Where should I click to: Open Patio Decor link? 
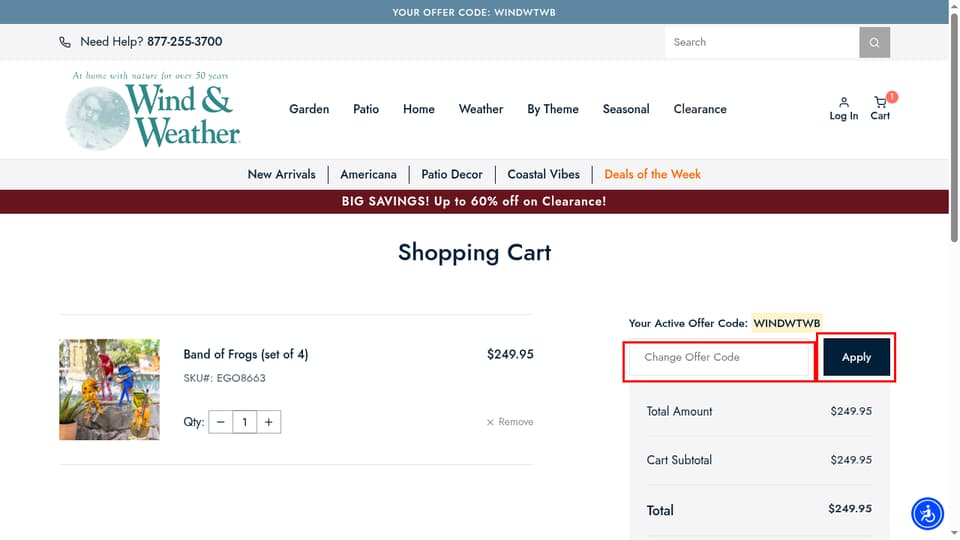pyautogui.click(x=452, y=174)
